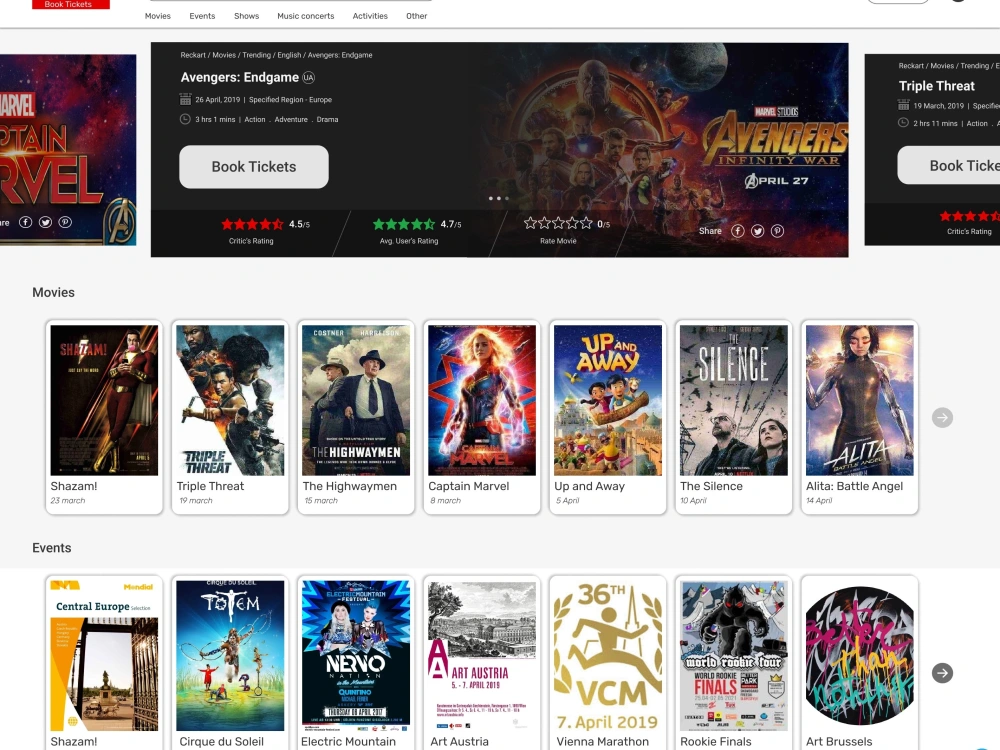This screenshot has width=1000, height=750.
Task: Click Pinterest icon on Captain Marvel banner
Action: click(x=65, y=222)
